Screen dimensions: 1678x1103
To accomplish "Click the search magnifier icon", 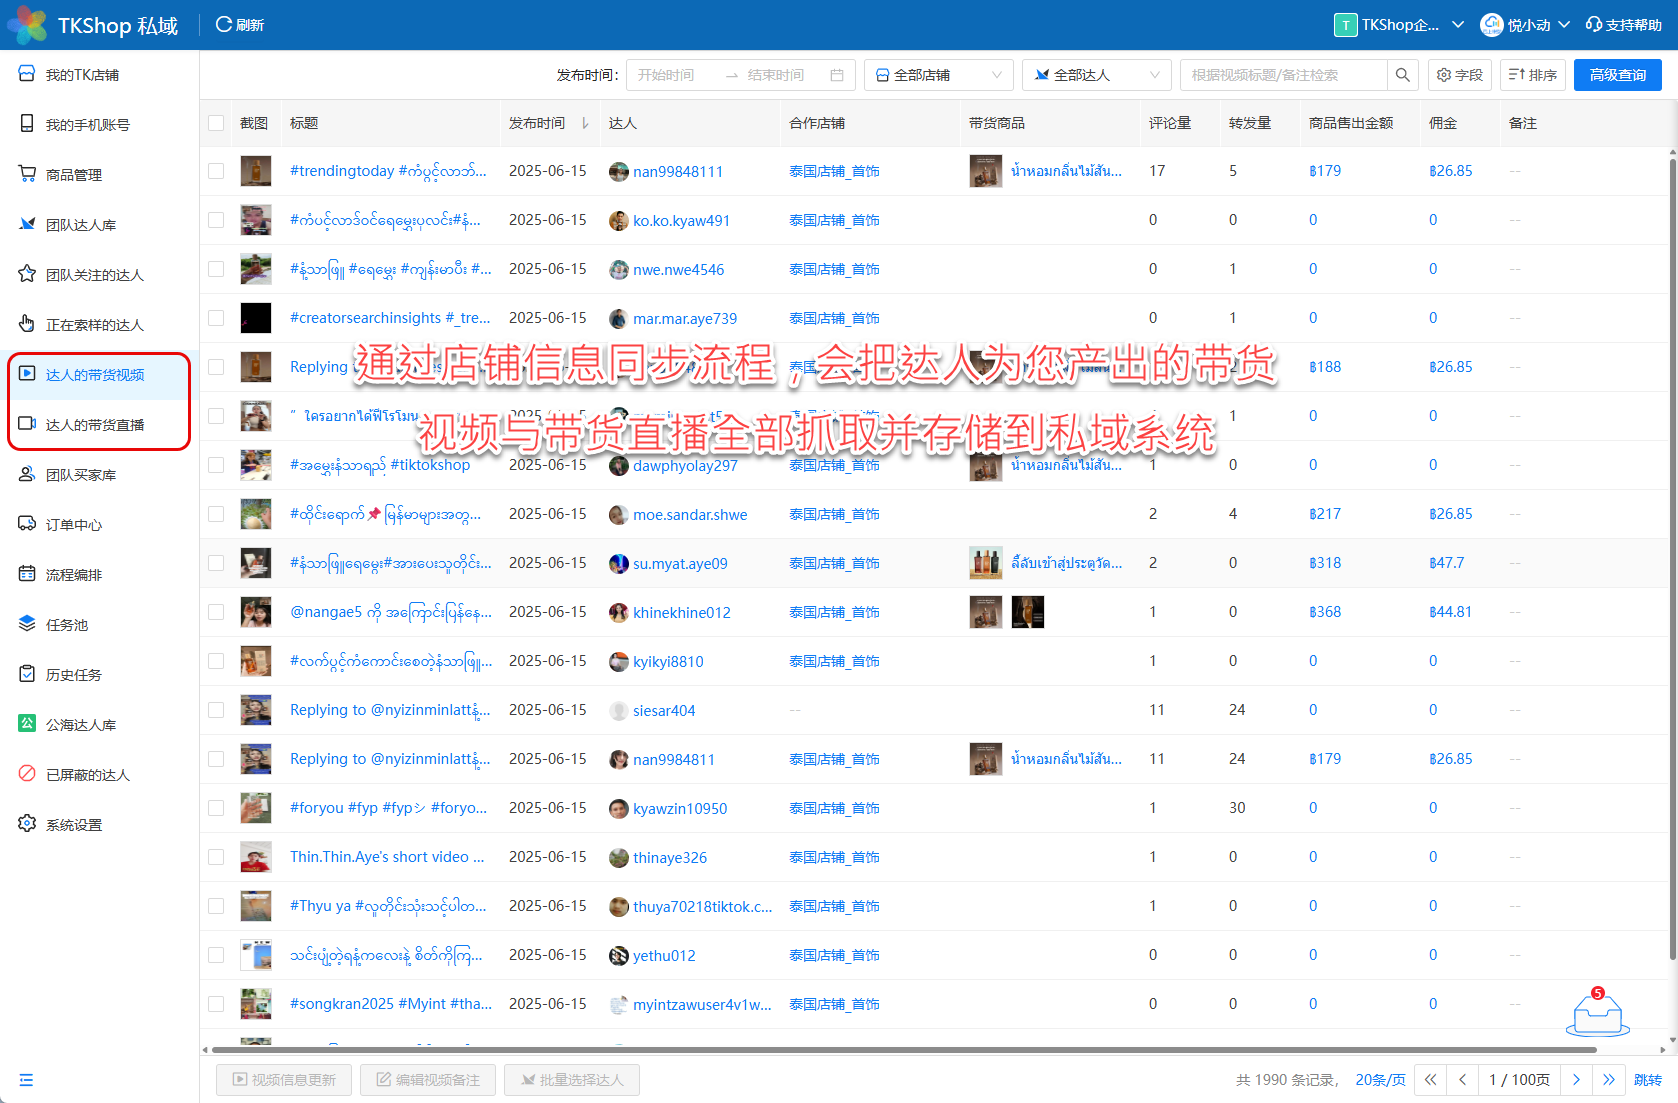I will [x=1403, y=75].
